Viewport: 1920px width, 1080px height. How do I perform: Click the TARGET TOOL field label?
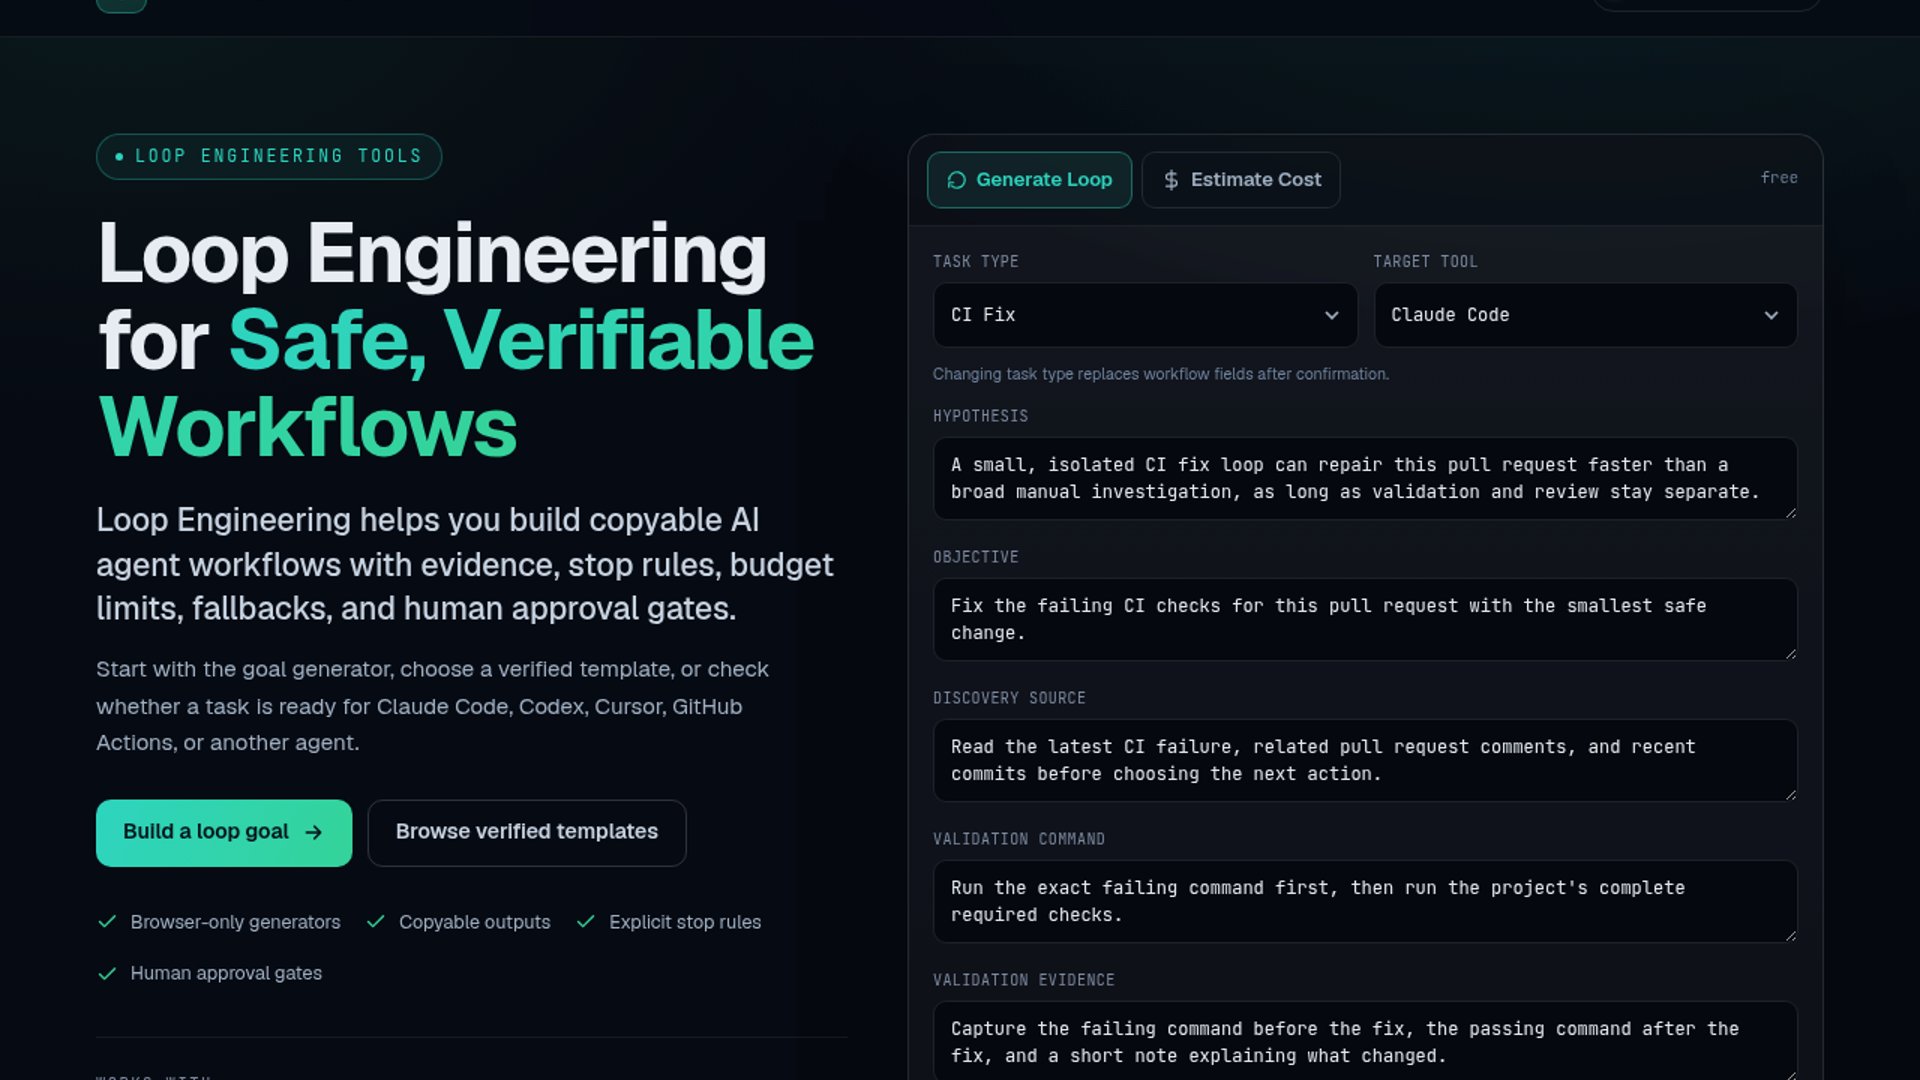(x=1425, y=262)
